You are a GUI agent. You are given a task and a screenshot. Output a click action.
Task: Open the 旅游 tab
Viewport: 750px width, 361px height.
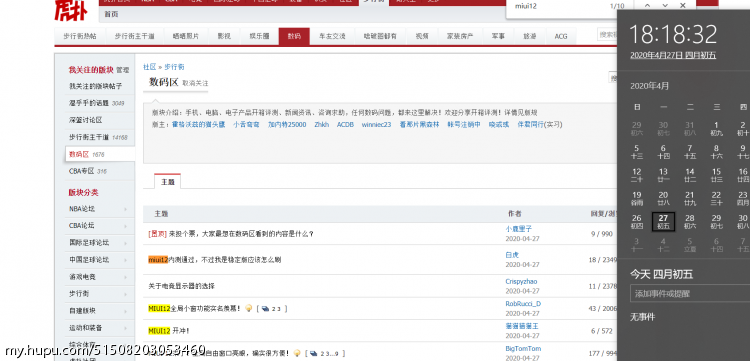pyautogui.click(x=529, y=36)
